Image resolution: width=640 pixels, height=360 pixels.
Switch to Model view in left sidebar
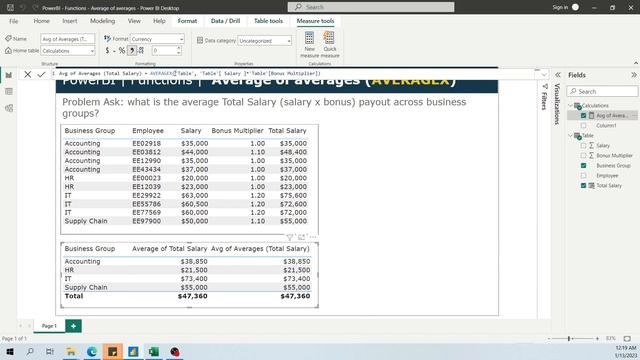coord(9,108)
